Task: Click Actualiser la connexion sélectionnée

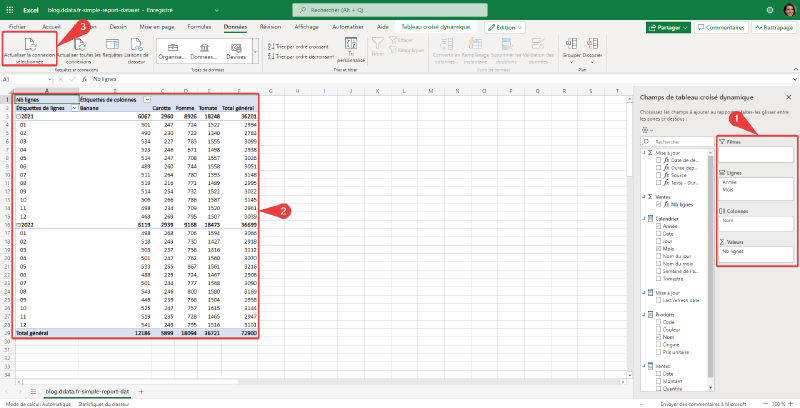Action: pos(29,50)
